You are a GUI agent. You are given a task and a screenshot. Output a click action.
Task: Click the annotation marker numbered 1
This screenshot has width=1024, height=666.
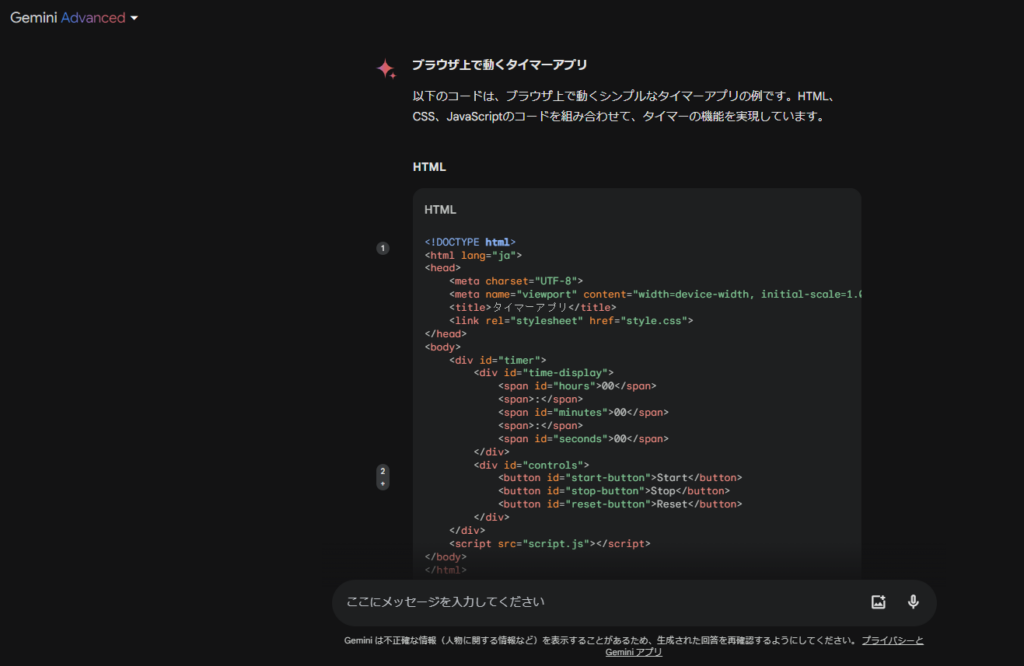[382, 248]
